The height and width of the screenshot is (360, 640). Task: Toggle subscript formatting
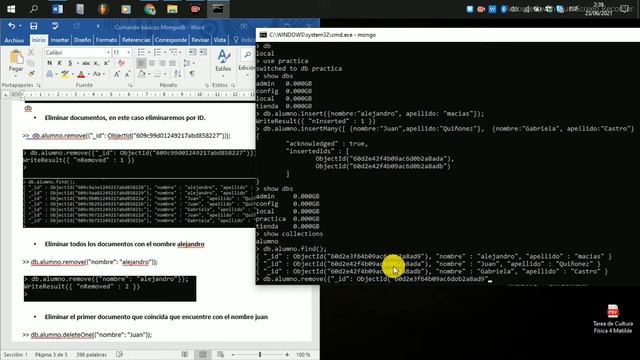96,63
